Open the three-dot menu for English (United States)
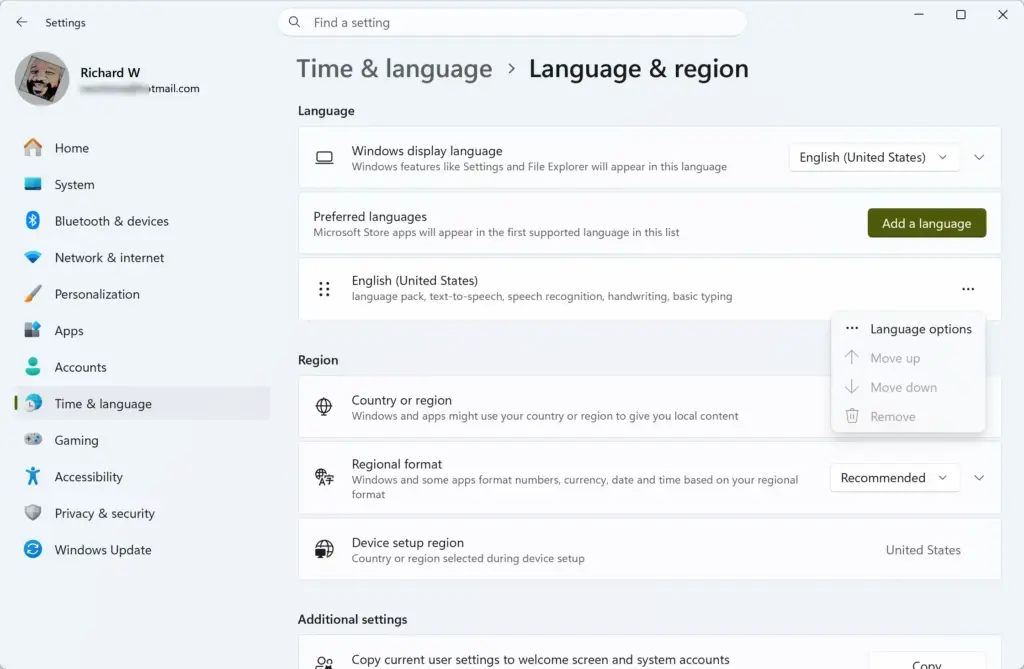The image size is (1024, 669). (x=968, y=289)
